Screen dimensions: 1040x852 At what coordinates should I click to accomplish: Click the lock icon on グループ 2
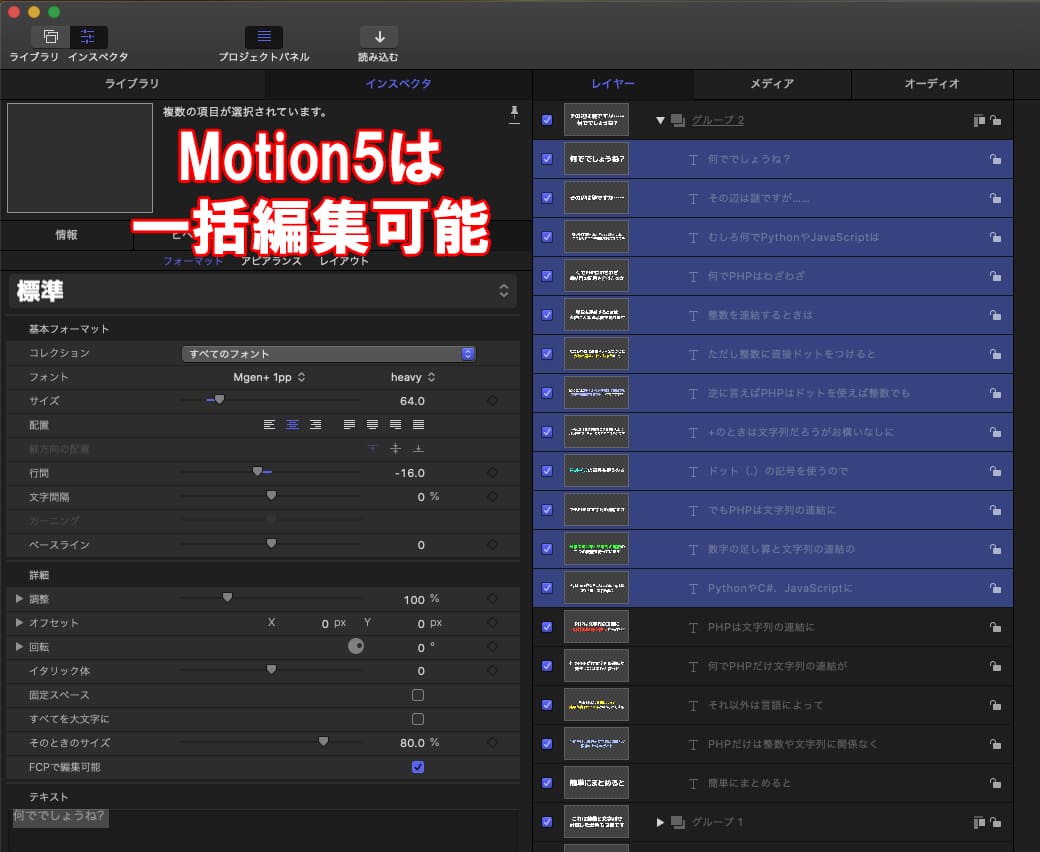click(995, 121)
